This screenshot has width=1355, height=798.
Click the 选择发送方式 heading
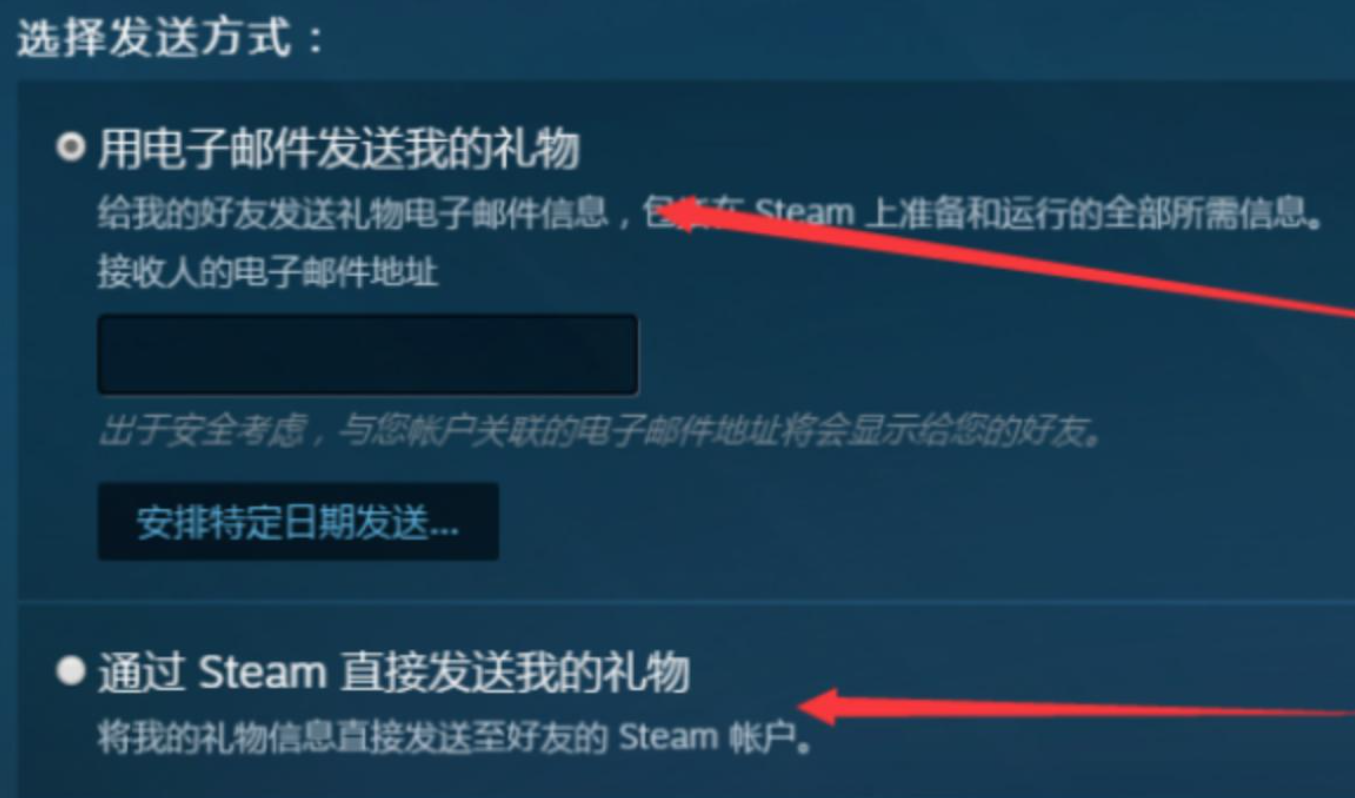[x=171, y=39]
